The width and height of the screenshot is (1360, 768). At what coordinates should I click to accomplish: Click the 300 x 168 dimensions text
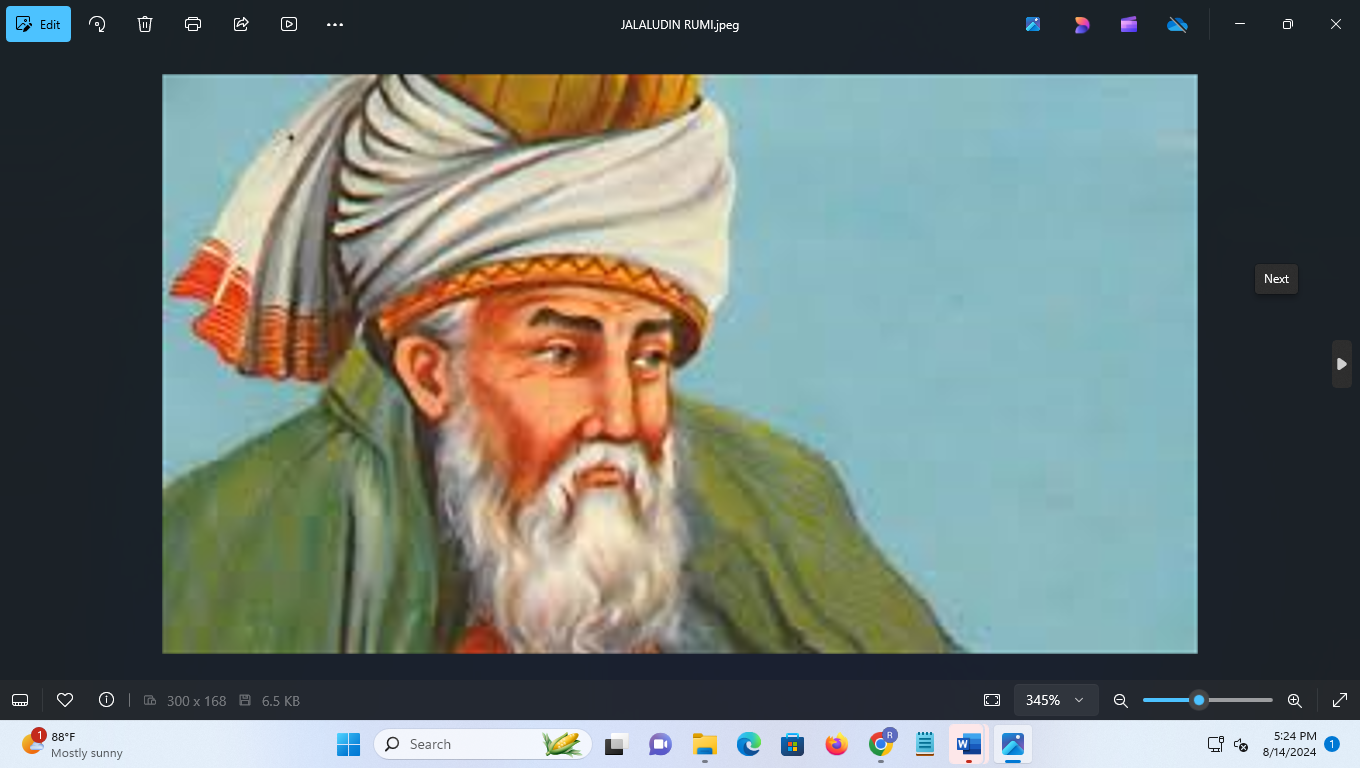tap(196, 701)
